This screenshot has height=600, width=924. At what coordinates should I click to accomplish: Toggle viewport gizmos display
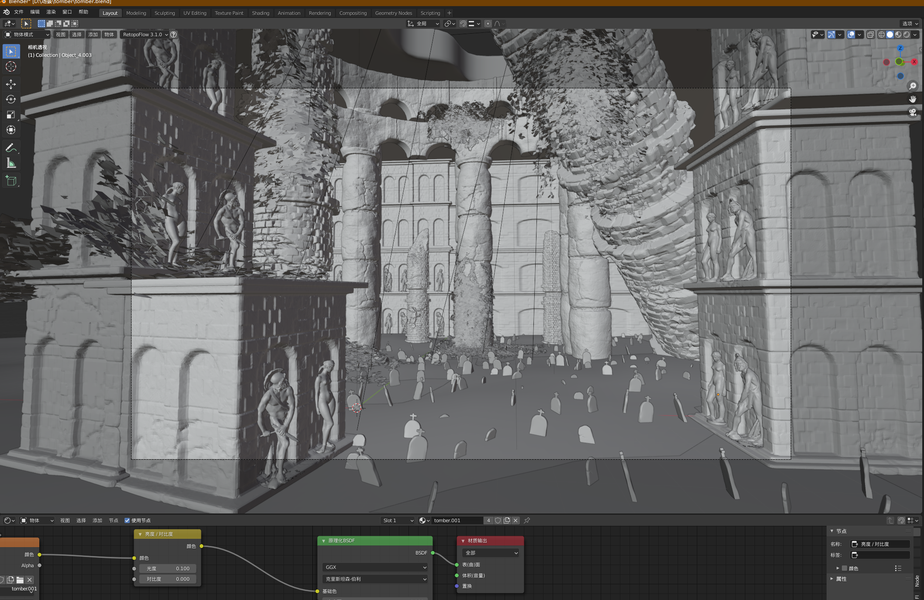point(831,35)
